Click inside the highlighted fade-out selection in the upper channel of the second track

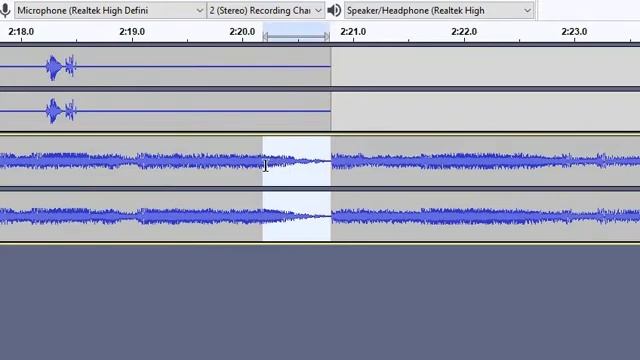click(x=296, y=161)
